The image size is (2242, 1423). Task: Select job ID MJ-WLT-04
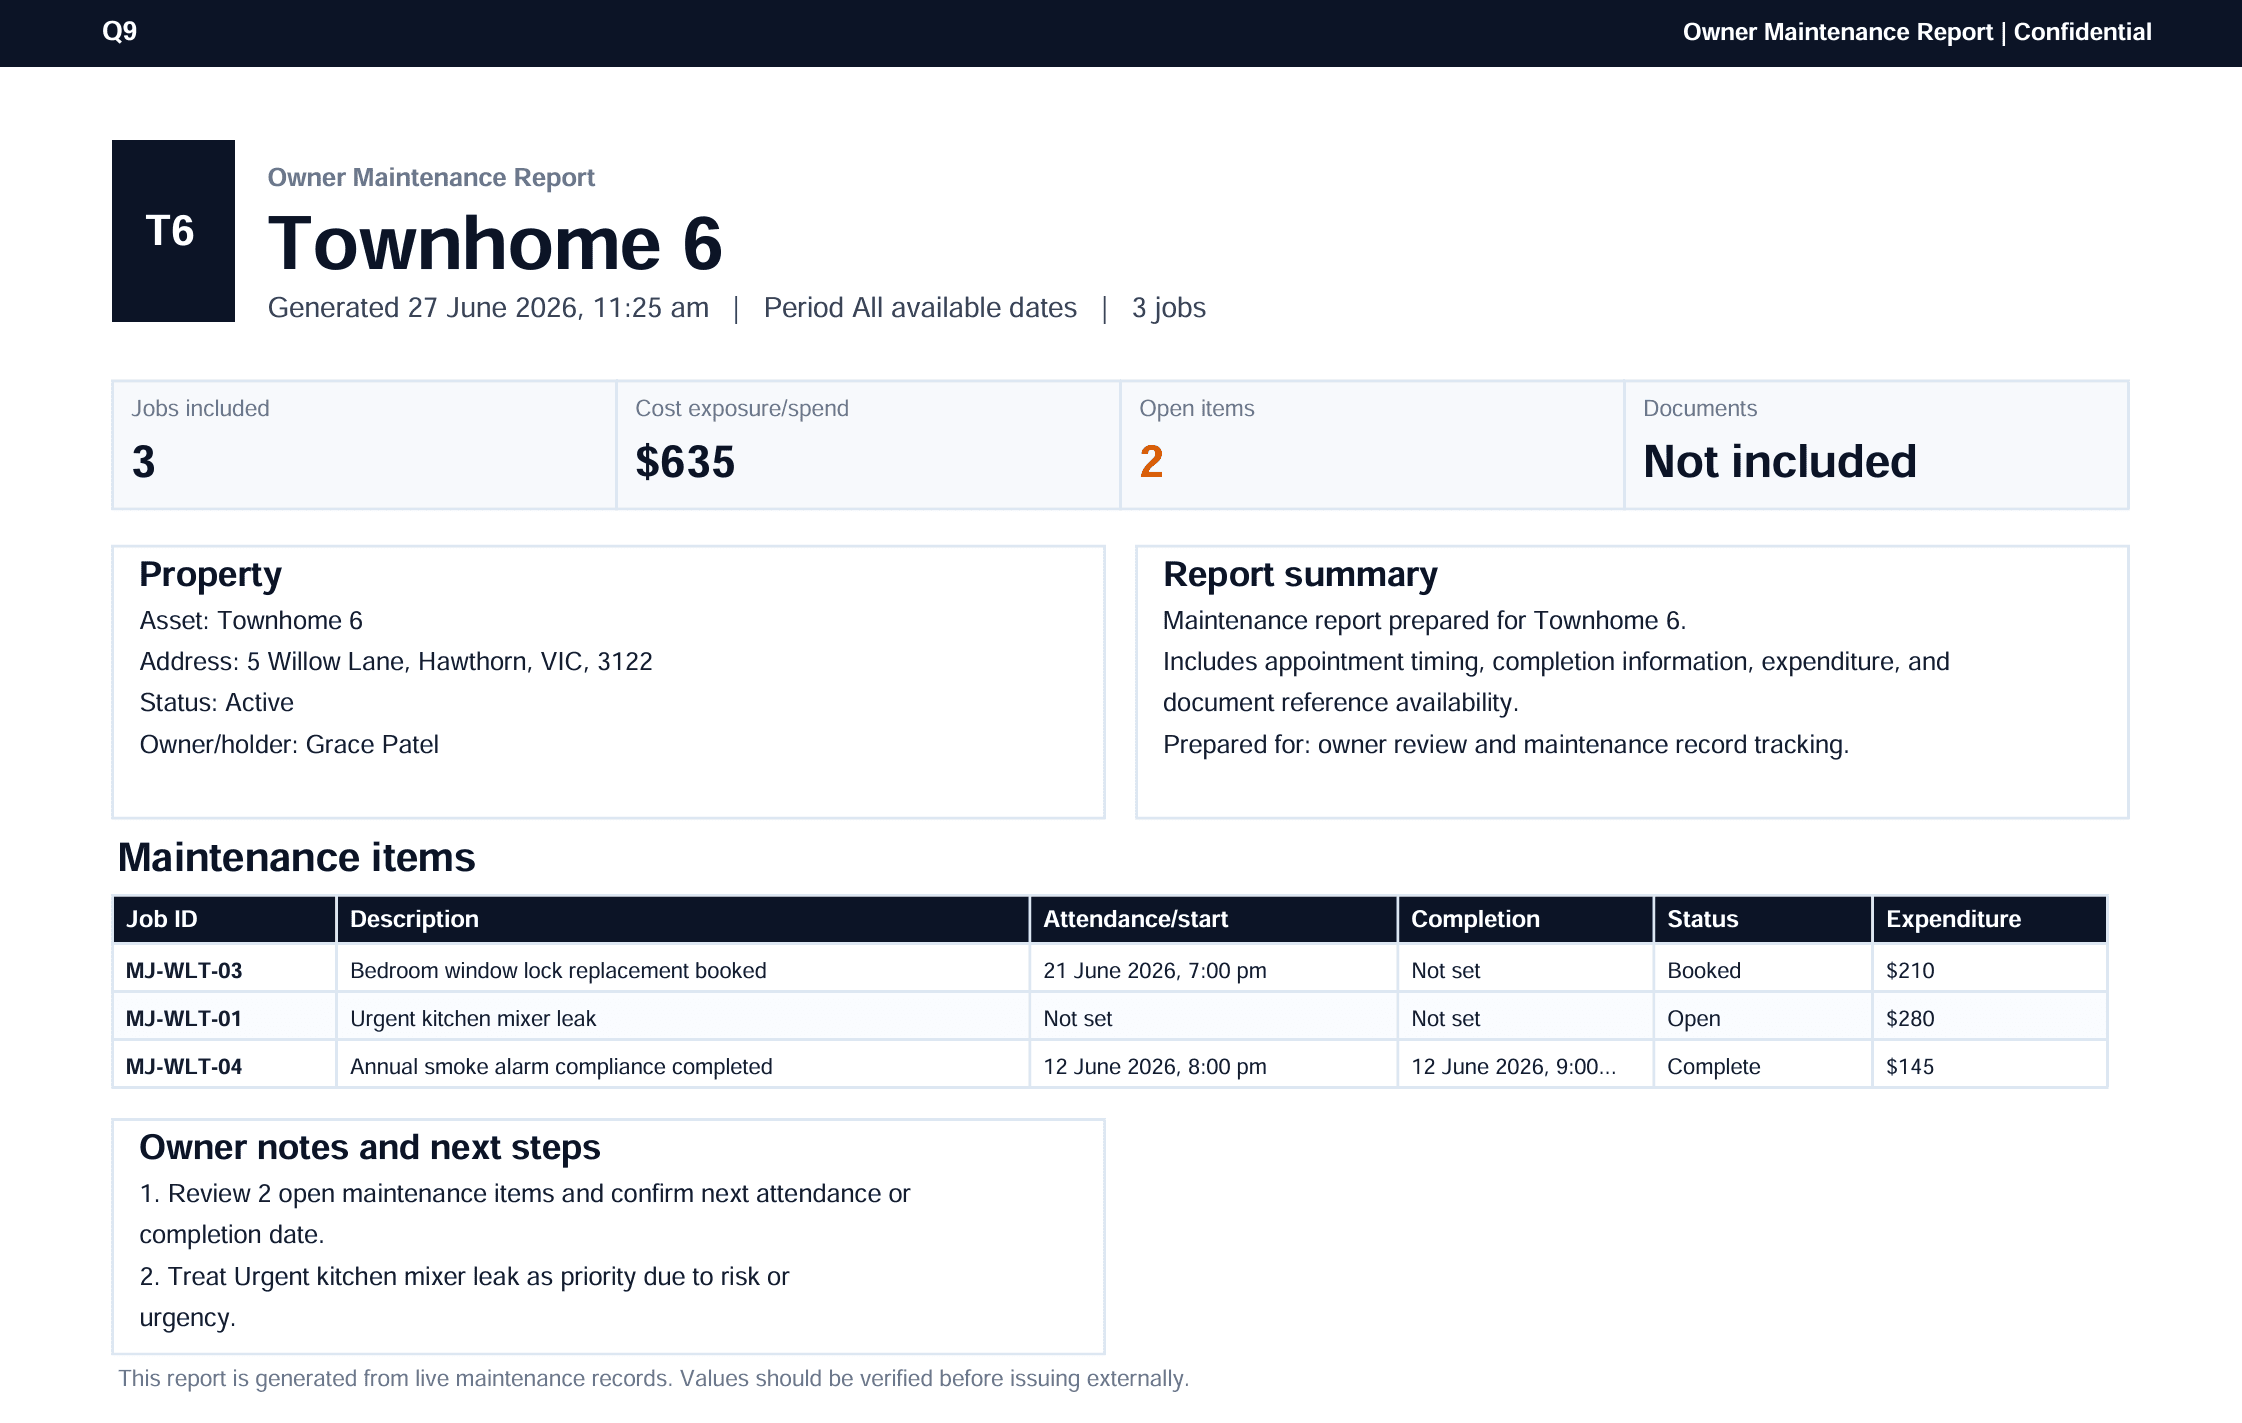click(x=184, y=1066)
